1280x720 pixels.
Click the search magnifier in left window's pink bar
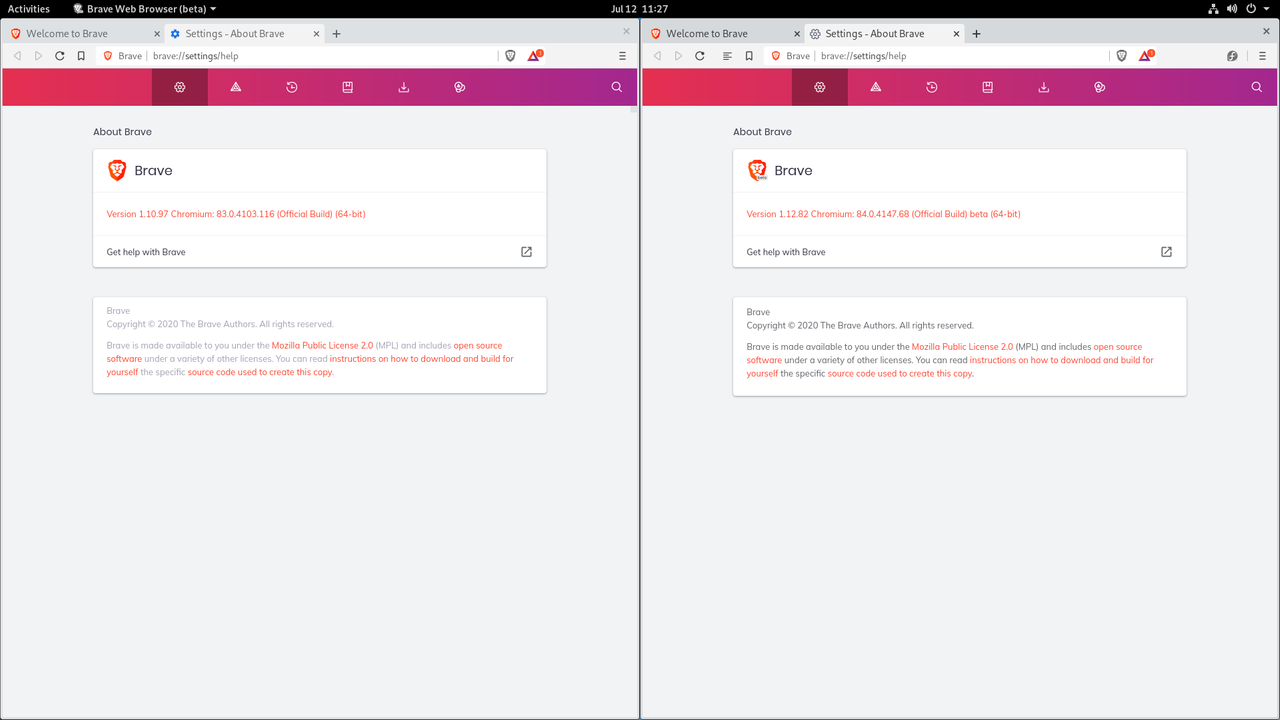[x=617, y=87]
